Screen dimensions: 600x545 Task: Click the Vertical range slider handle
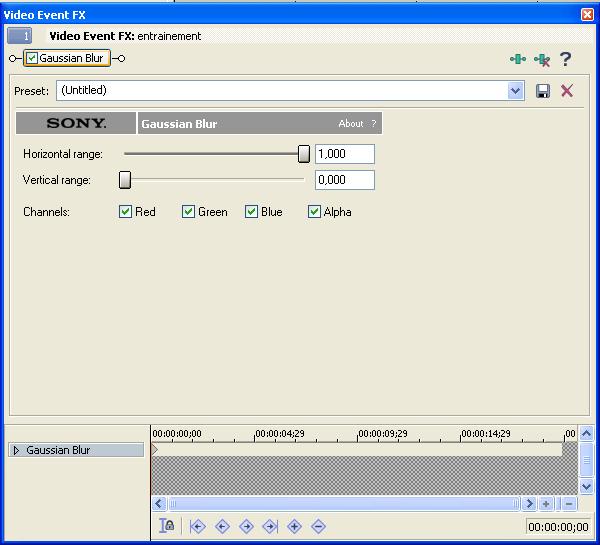pos(125,180)
